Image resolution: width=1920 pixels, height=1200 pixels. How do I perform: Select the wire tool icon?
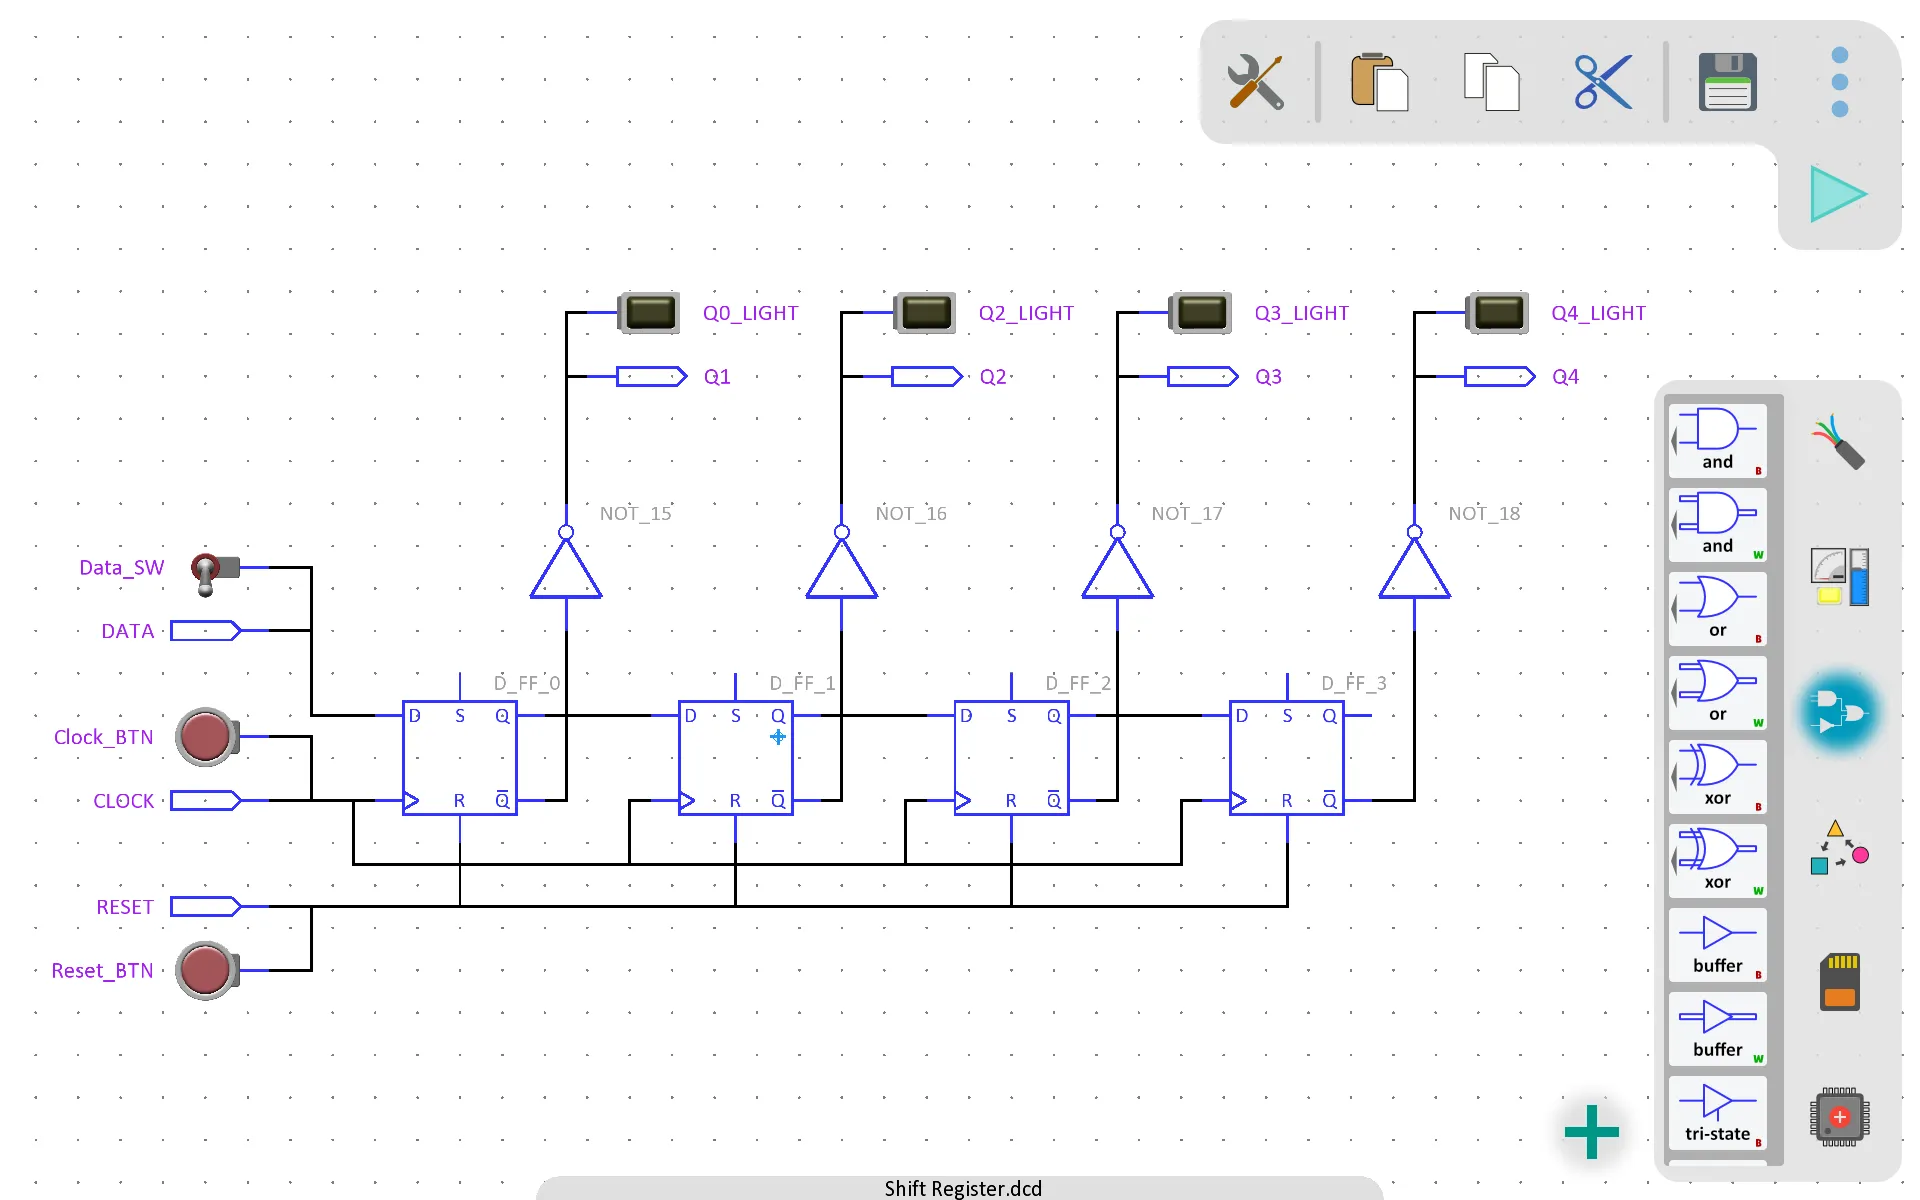1838,441
